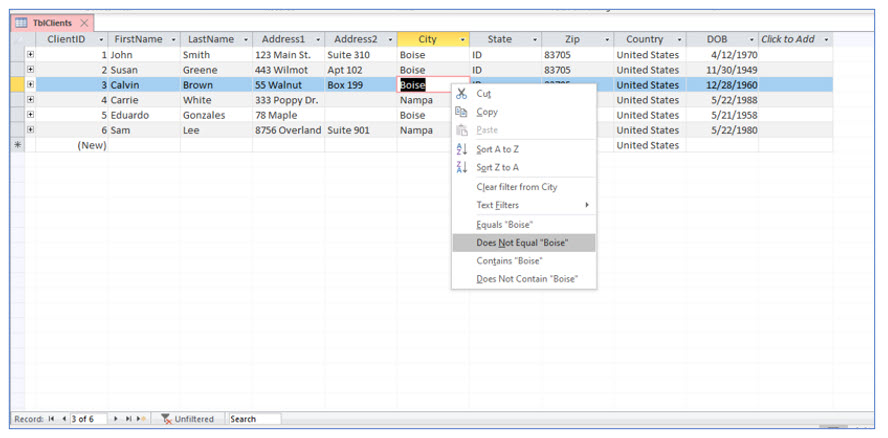Click the table icon on TblClients tab
Screen dimensions: 888x438
21,23
